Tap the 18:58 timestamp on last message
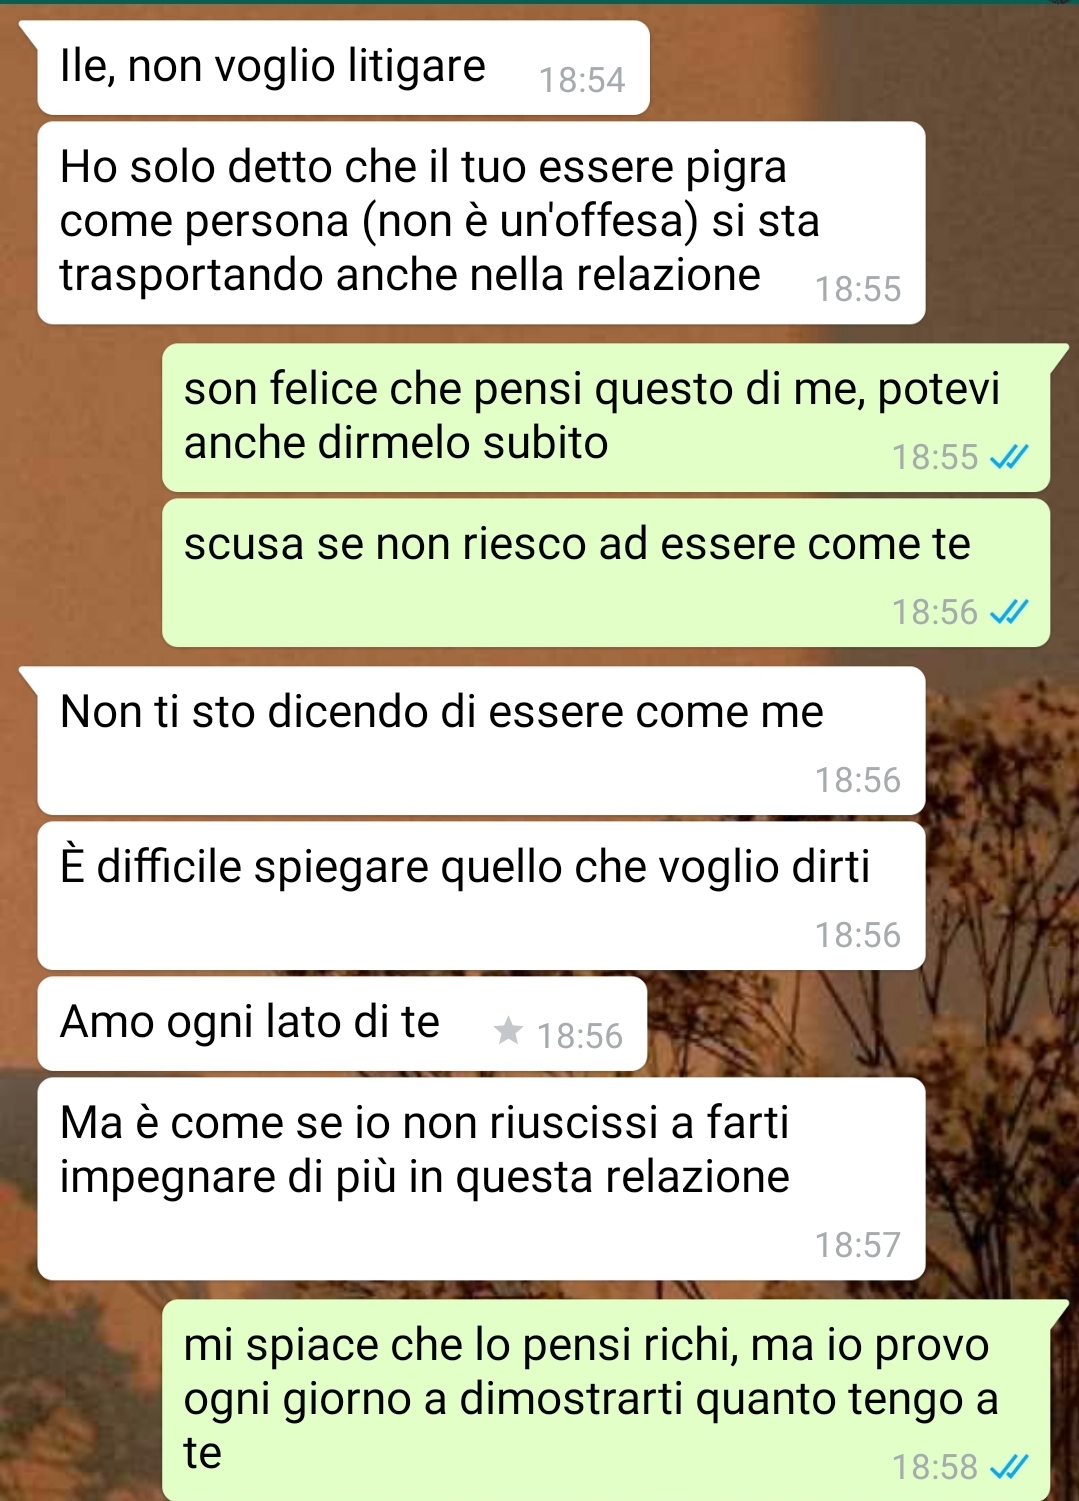This screenshot has height=1501, width=1079. [x=935, y=1467]
